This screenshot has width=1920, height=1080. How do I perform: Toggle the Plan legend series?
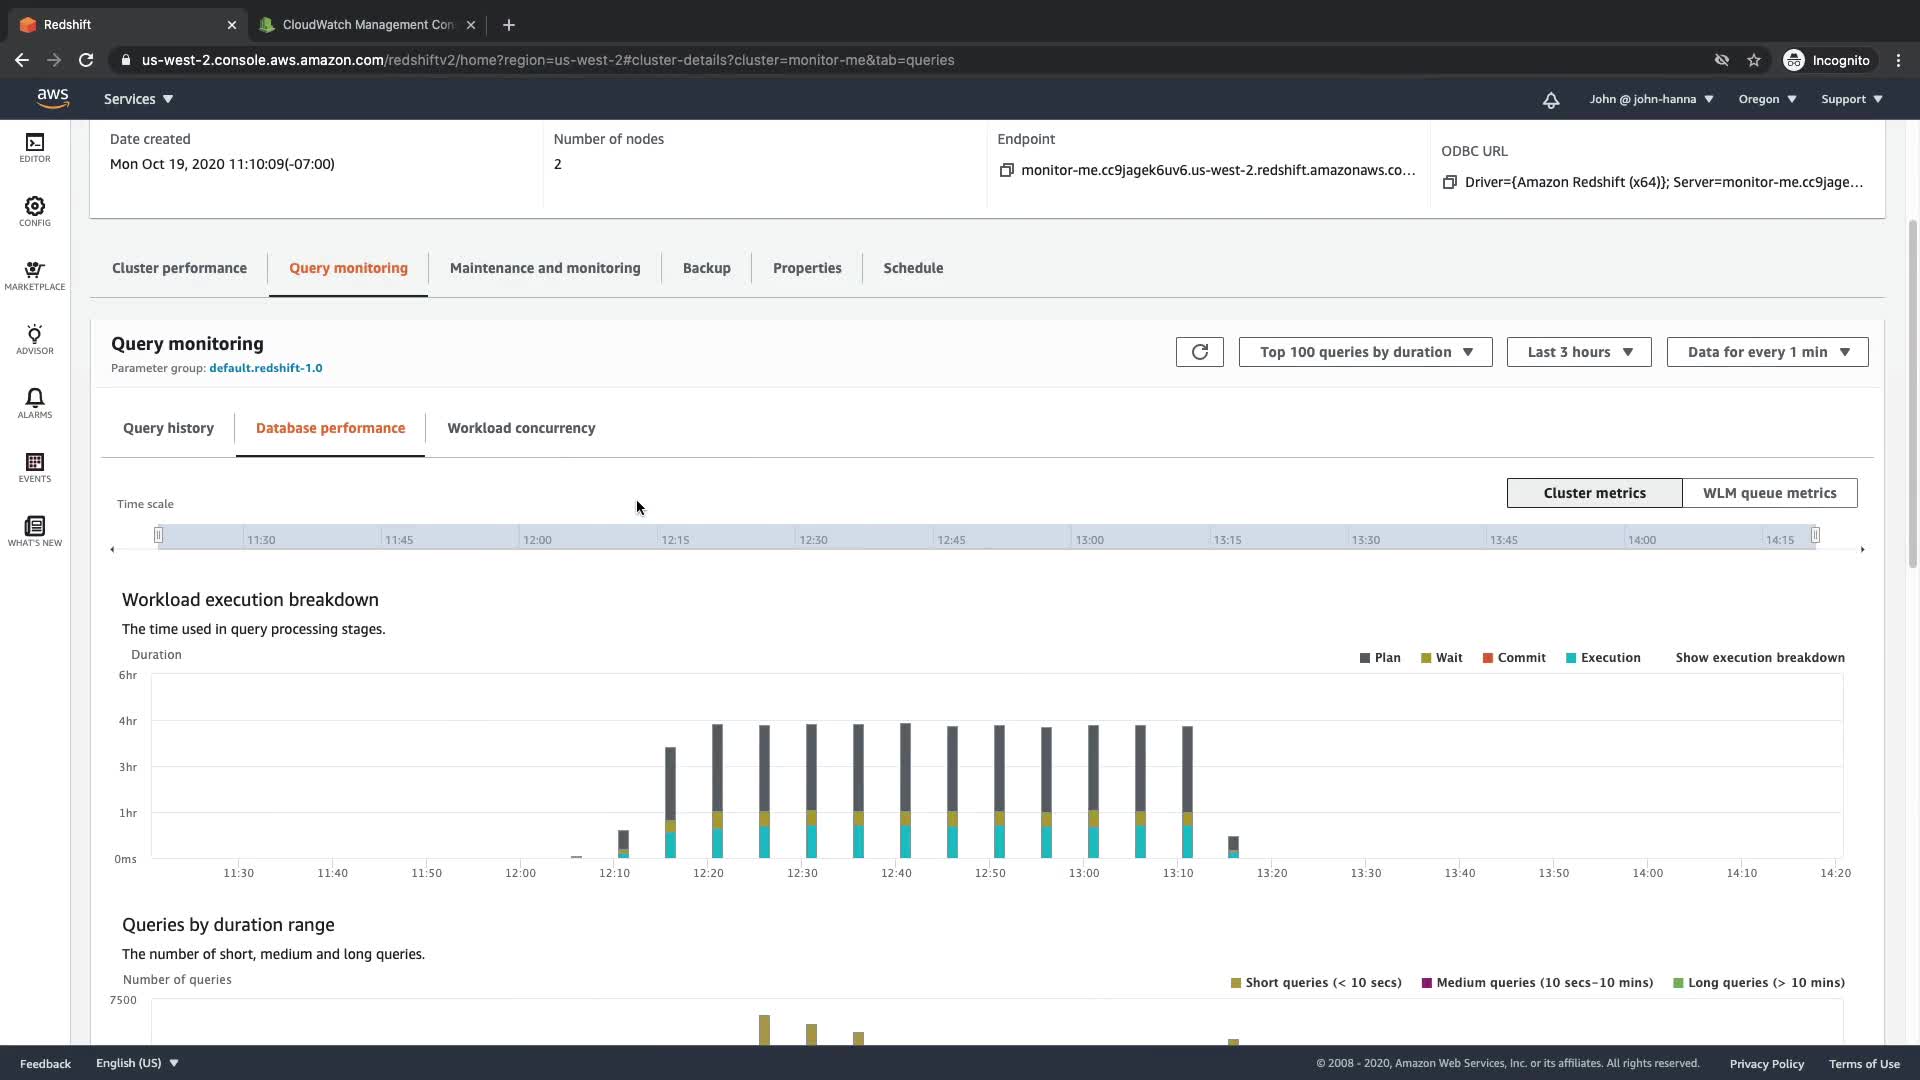pyautogui.click(x=1379, y=658)
